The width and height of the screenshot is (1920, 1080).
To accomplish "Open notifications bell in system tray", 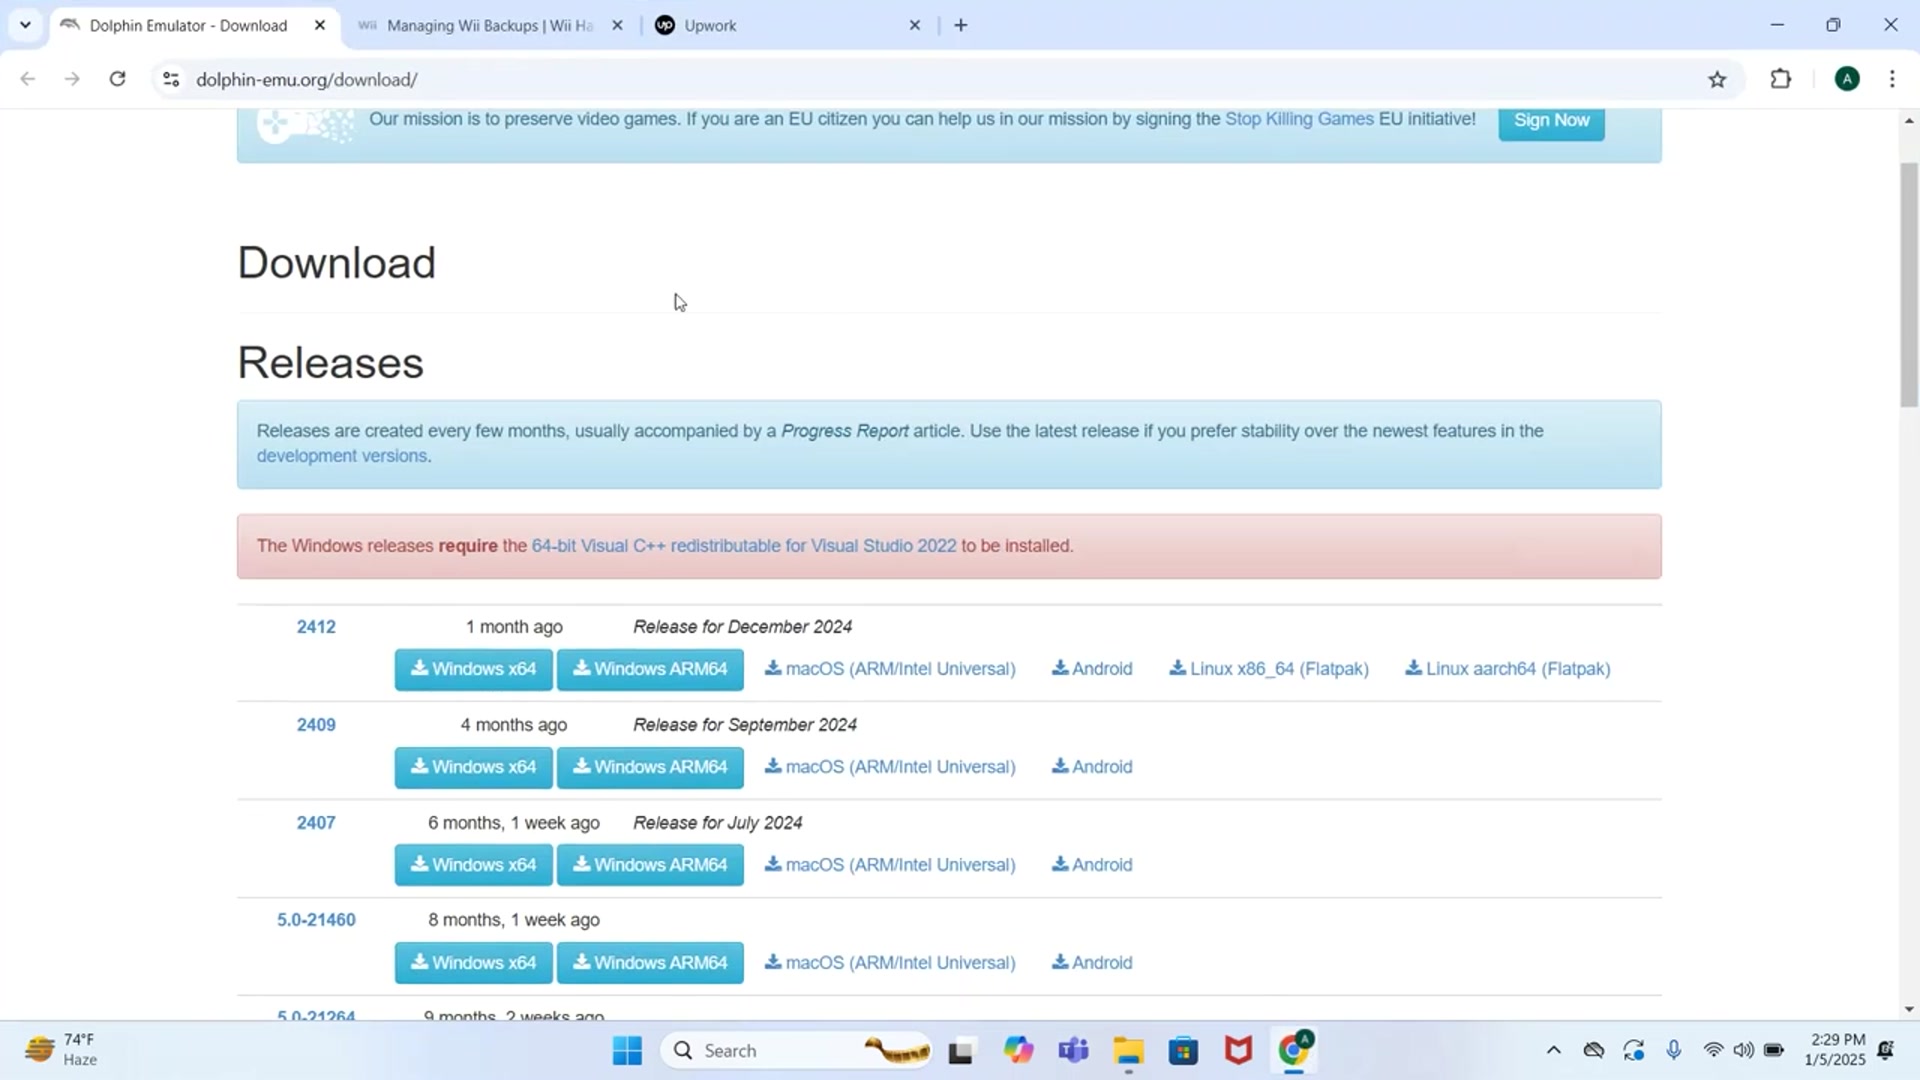I will (1886, 1050).
